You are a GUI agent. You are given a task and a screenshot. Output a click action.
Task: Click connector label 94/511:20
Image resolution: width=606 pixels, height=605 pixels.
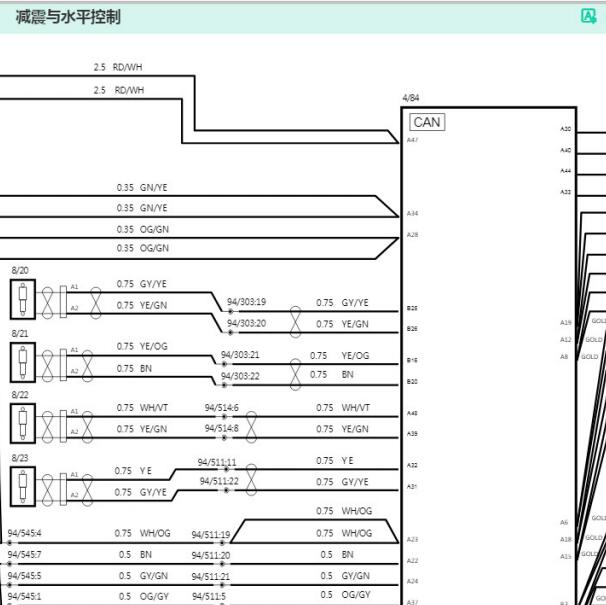211,556
